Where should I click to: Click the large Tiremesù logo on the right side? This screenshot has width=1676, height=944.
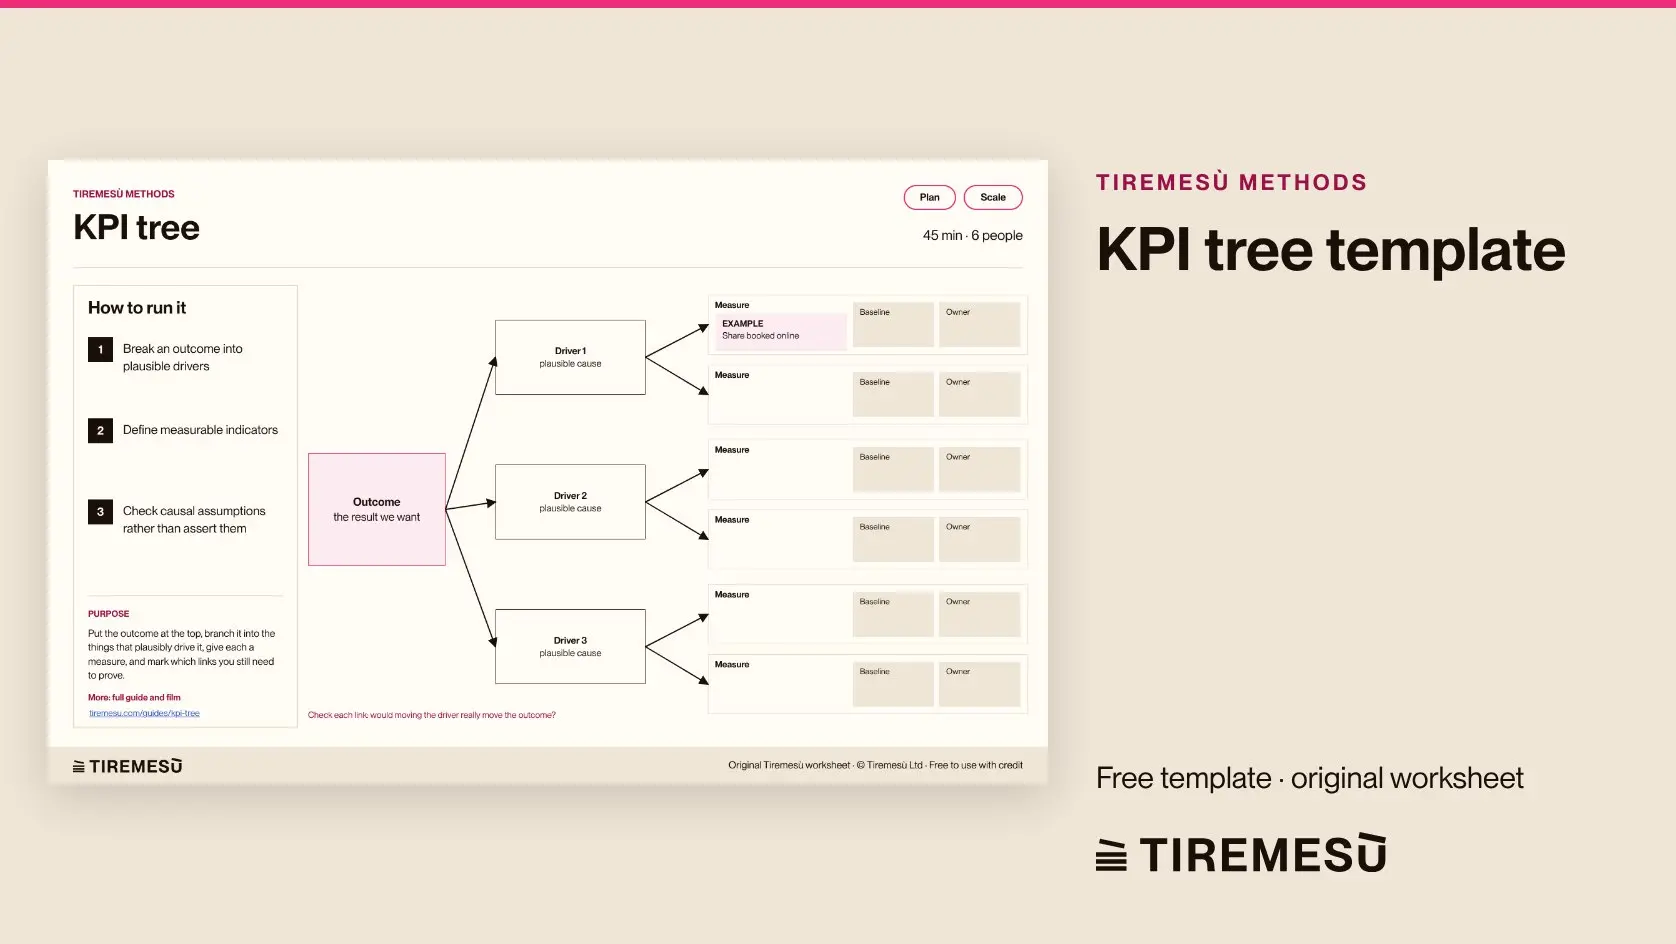click(x=1241, y=854)
